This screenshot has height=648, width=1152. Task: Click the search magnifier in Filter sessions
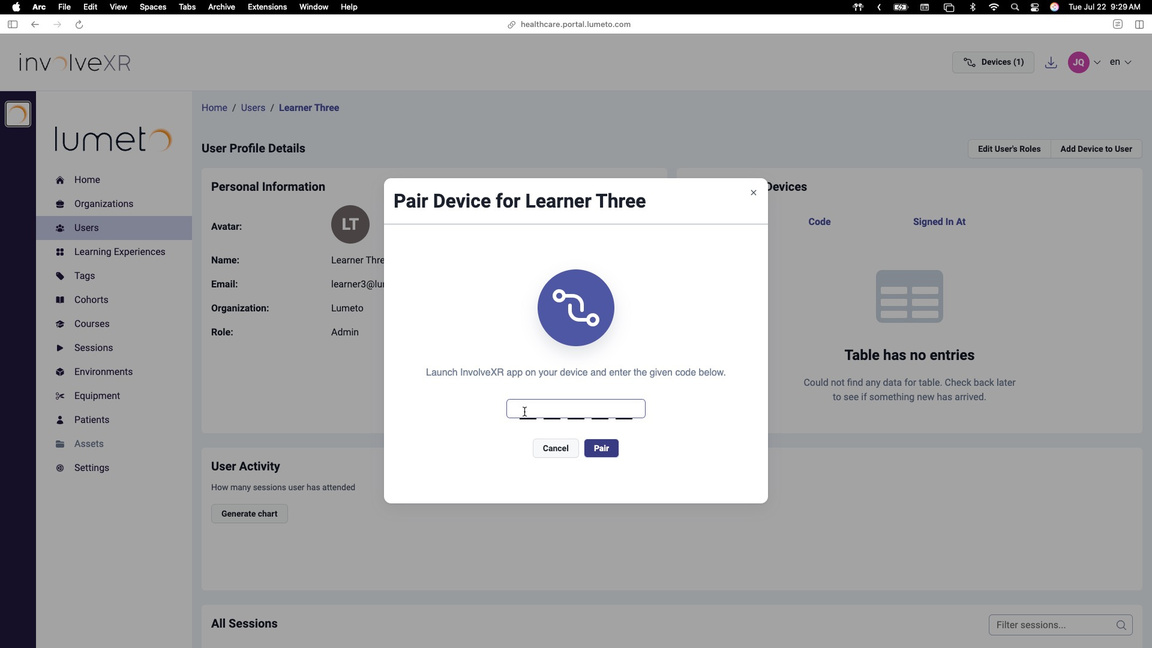click(x=1121, y=625)
